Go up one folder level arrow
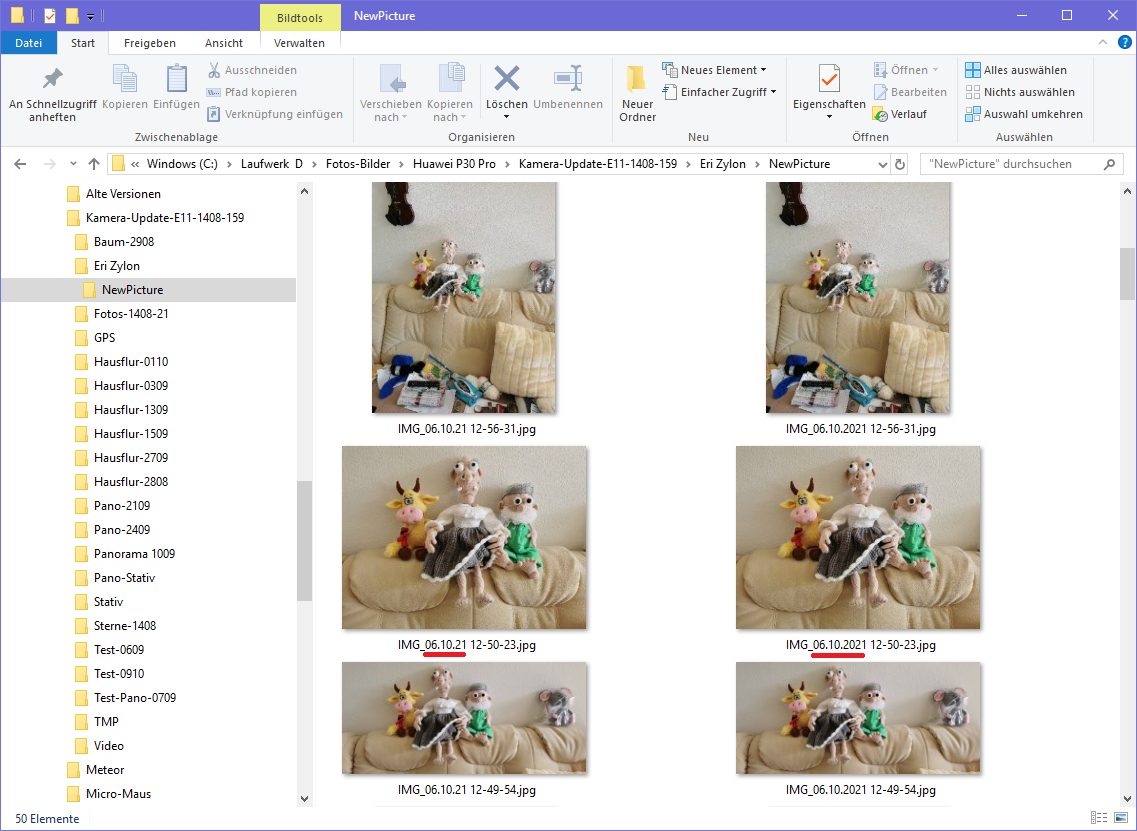 [94, 164]
